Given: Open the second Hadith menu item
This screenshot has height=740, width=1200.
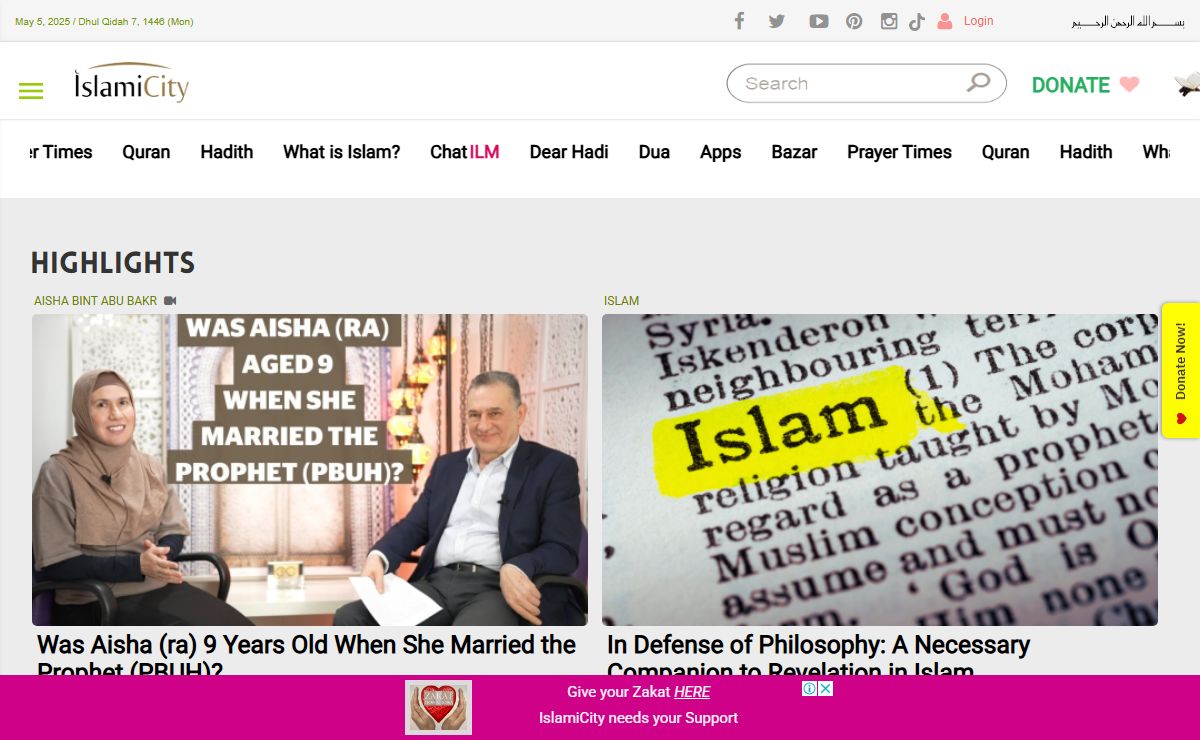Looking at the screenshot, I should coord(1086,152).
